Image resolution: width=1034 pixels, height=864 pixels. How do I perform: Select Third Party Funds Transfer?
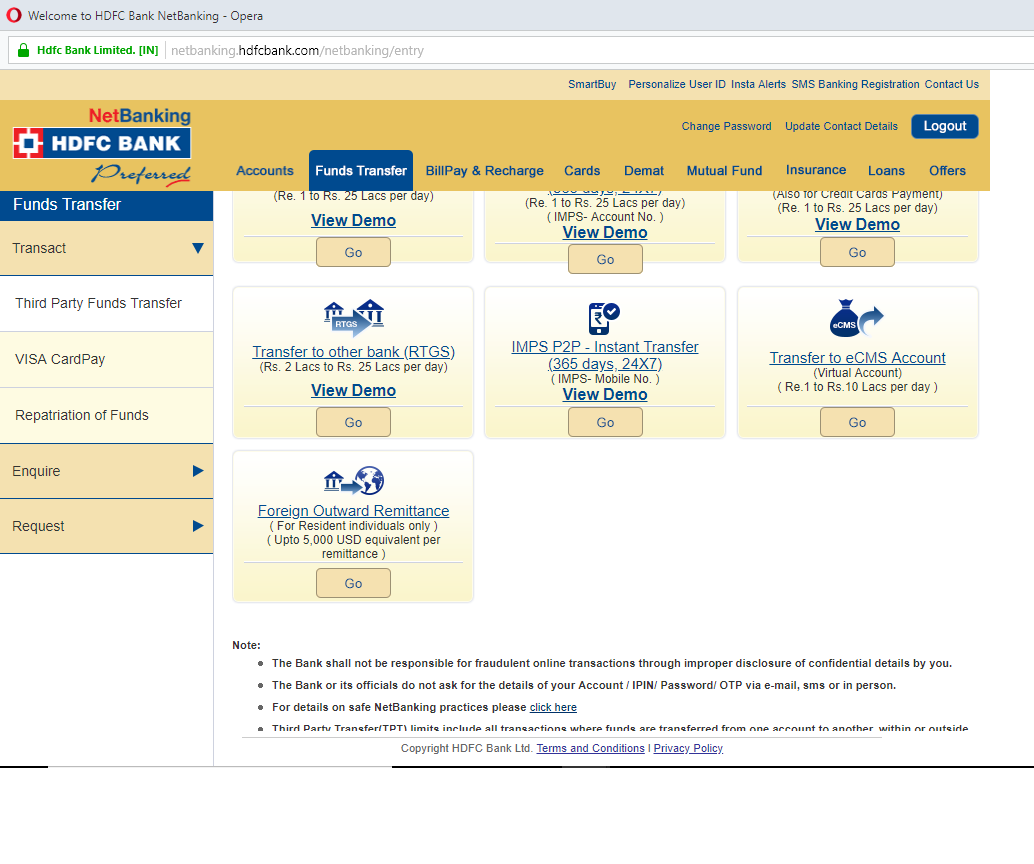point(98,303)
